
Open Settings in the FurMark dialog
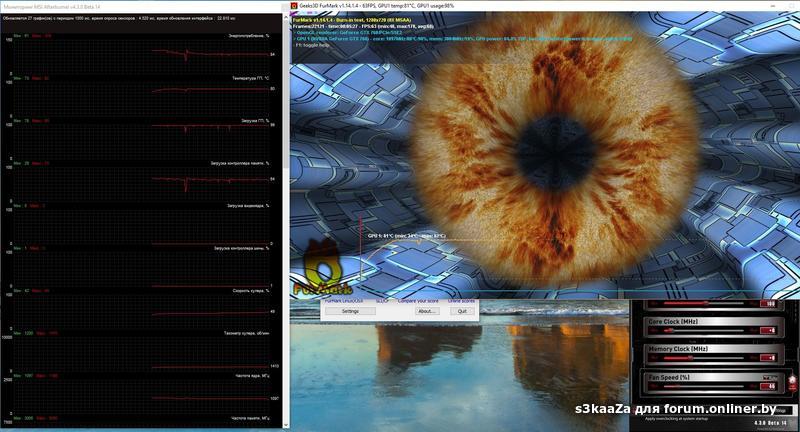click(x=350, y=311)
